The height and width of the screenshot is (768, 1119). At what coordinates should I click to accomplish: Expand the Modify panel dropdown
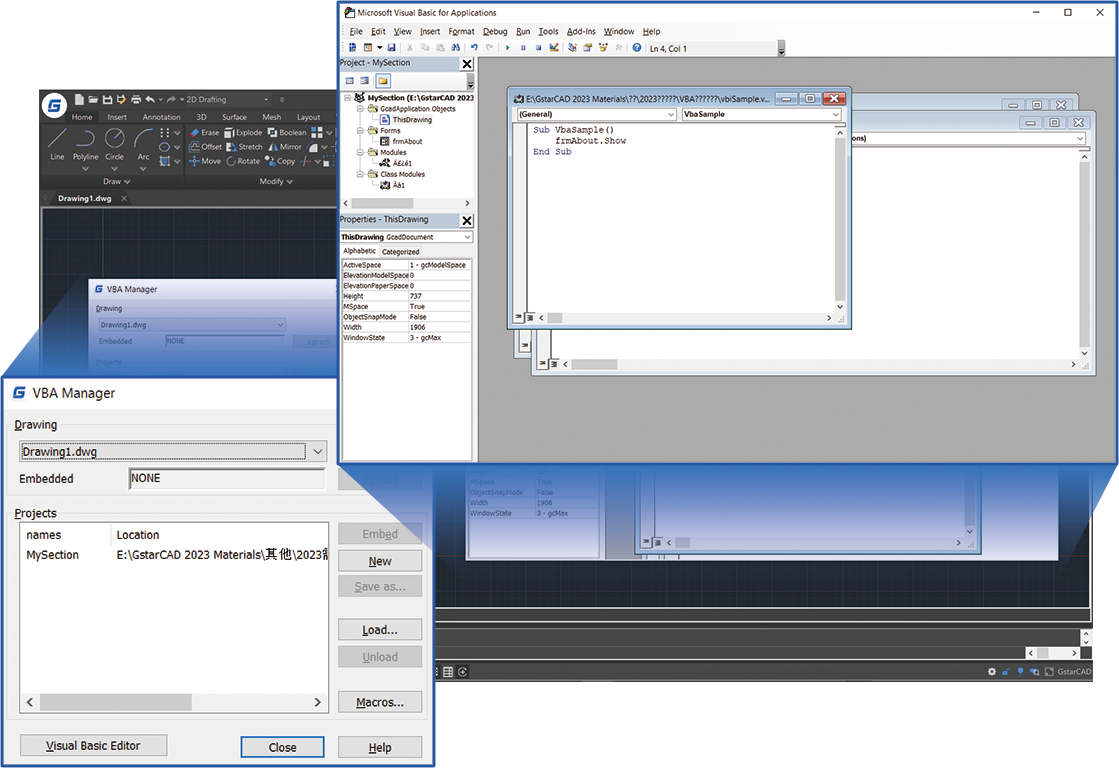pos(275,181)
